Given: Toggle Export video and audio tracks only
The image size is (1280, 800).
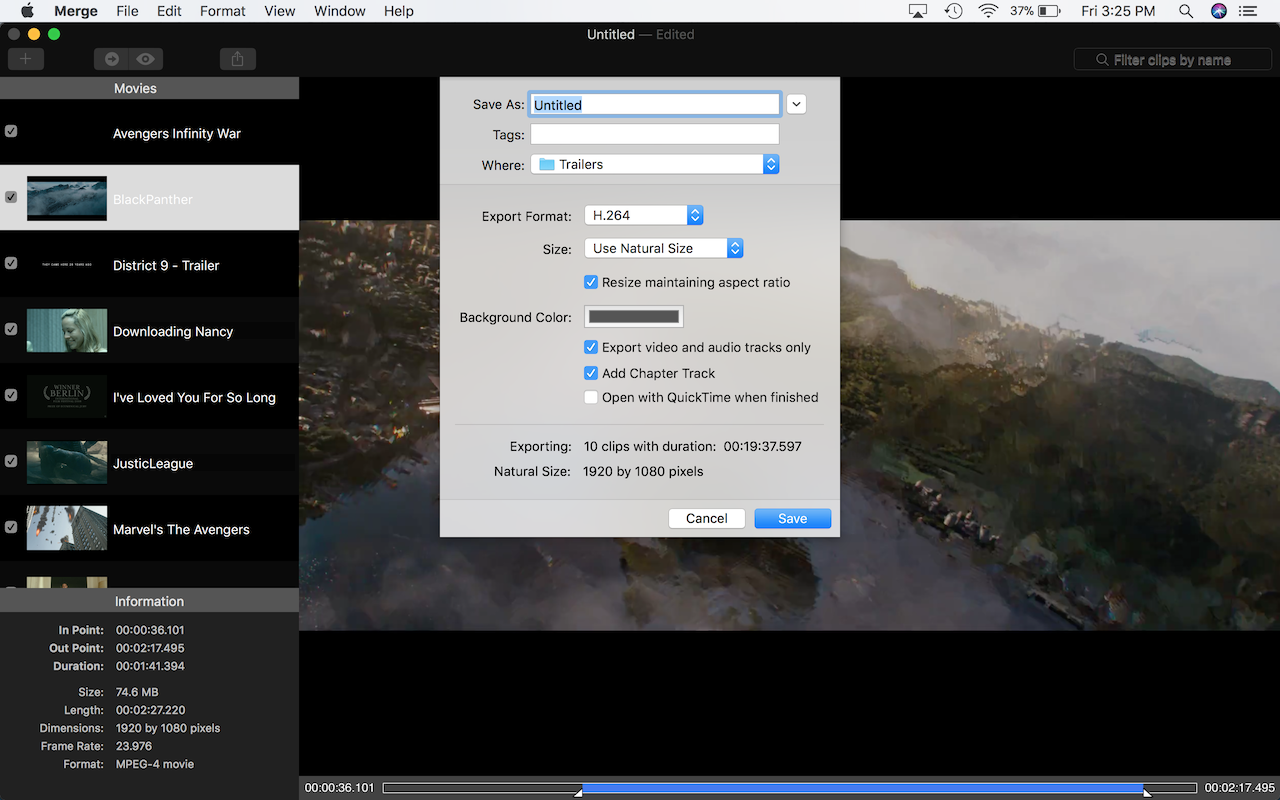Looking at the screenshot, I should [x=591, y=347].
